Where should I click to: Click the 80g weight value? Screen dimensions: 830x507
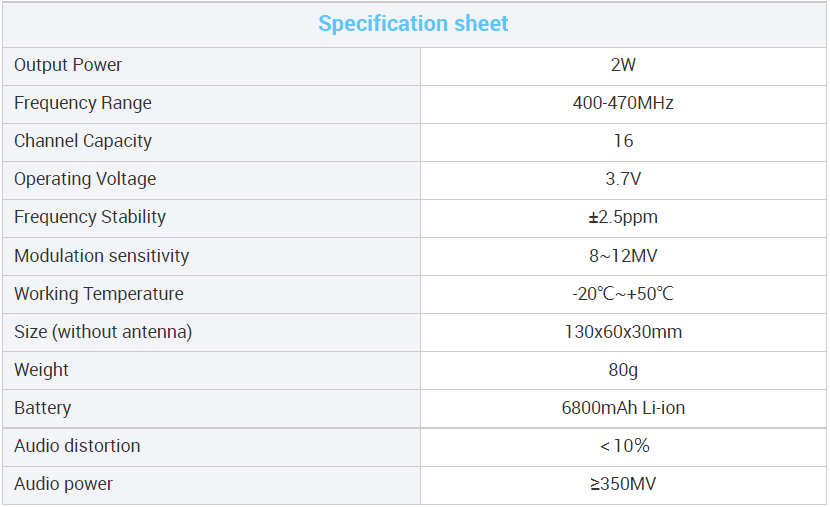pos(623,370)
